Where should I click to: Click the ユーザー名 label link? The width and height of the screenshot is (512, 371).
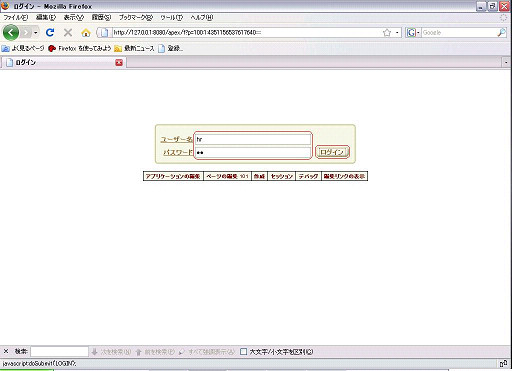click(176, 139)
